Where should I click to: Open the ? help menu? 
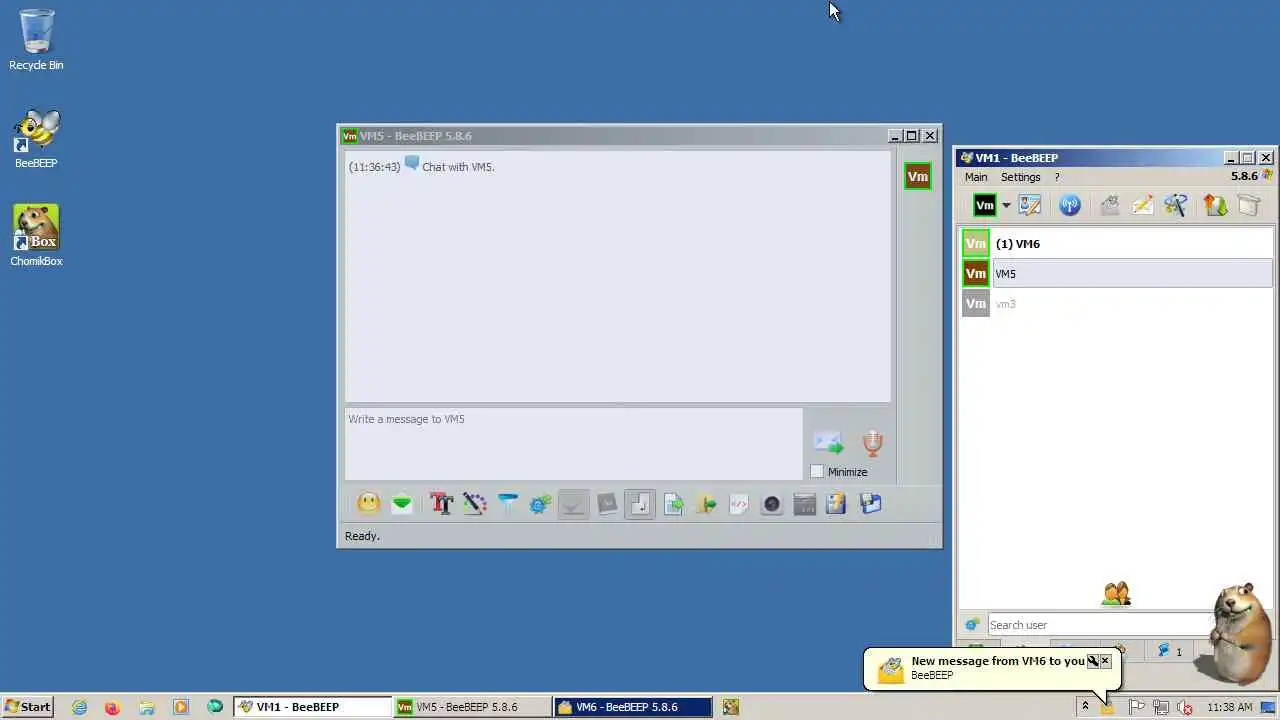[1057, 177]
